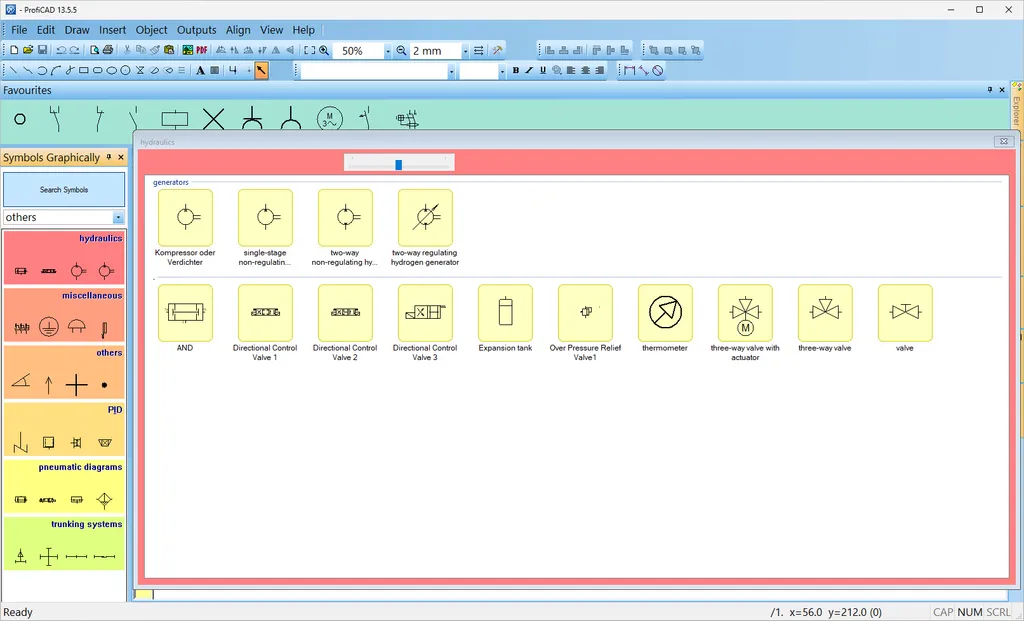Select the Rectangle drawing tool

(x=84, y=71)
